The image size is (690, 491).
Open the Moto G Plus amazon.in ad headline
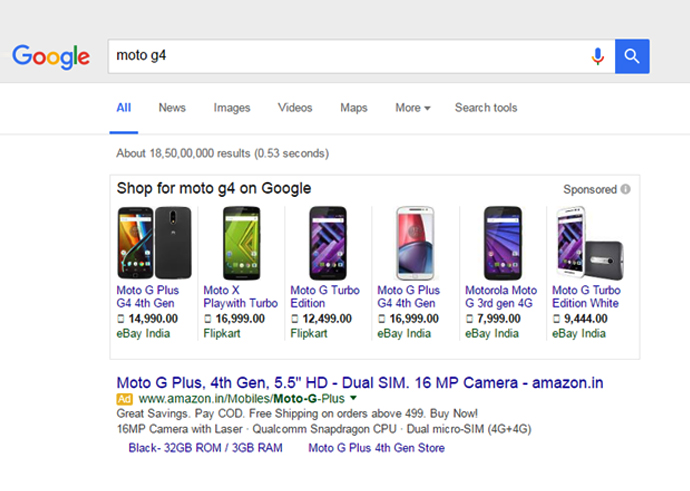tap(360, 383)
